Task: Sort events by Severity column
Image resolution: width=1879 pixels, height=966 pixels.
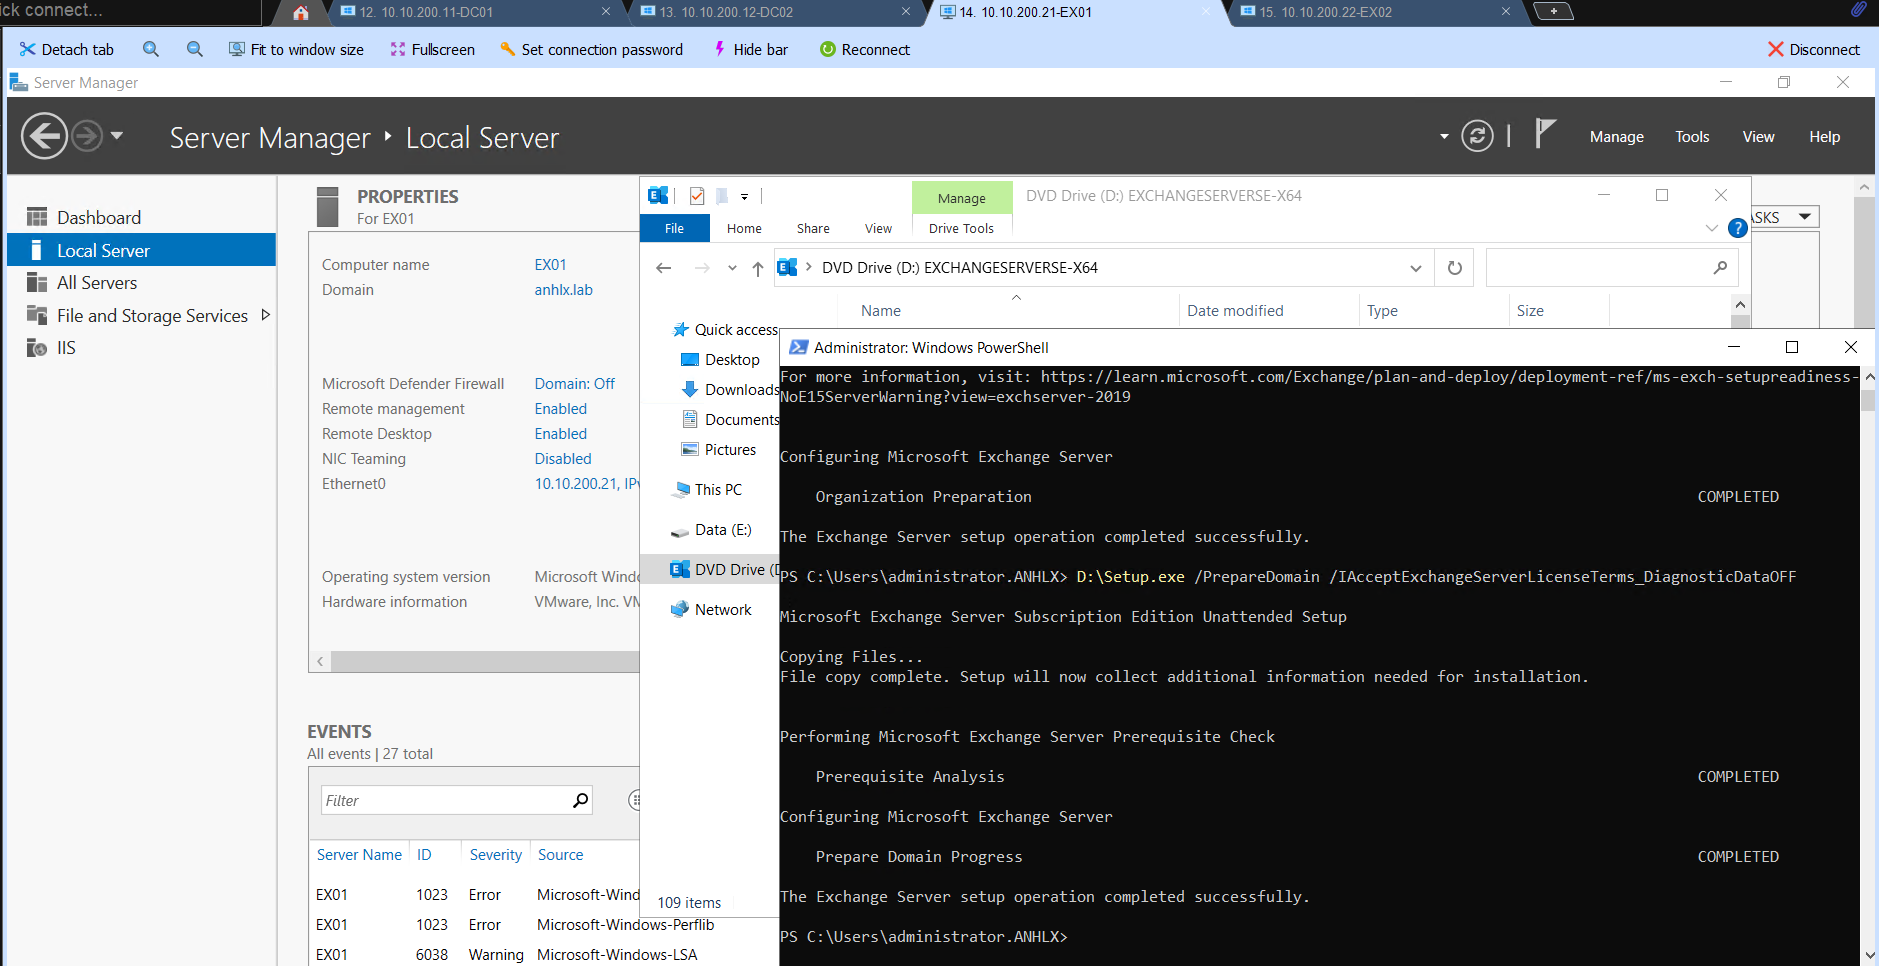Action: 495,855
